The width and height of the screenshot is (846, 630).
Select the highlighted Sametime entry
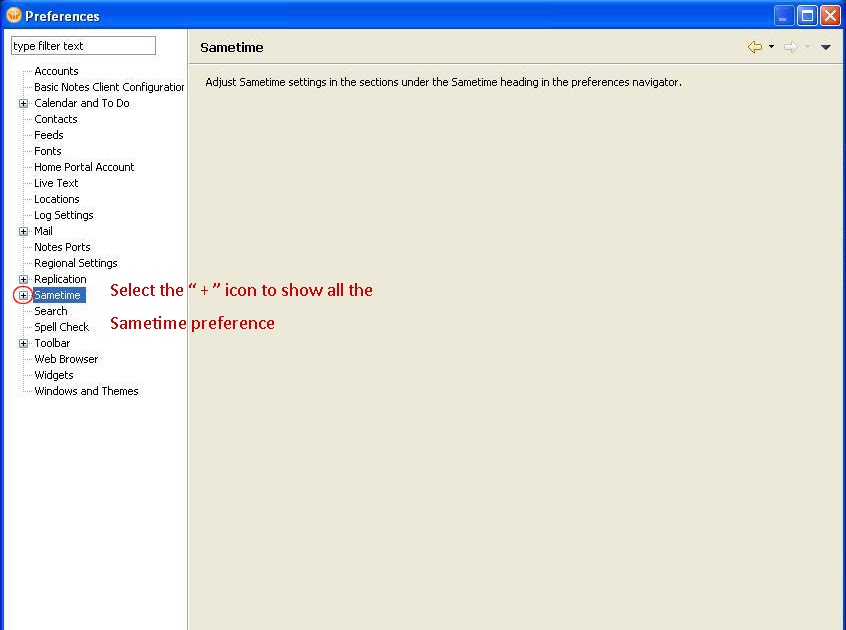pyautogui.click(x=57, y=295)
